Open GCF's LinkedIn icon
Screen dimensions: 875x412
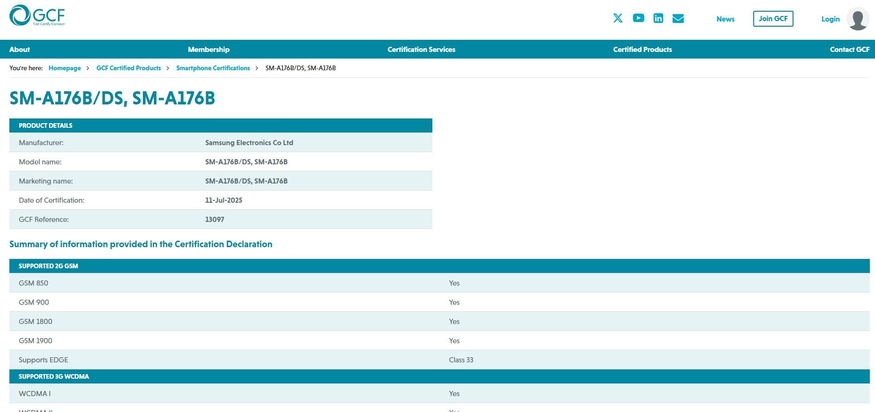(x=658, y=18)
